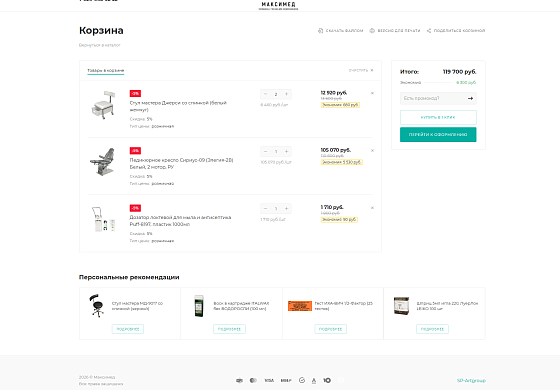The width and height of the screenshot is (560, 390).
Task: Open the orange test package thumbnail
Action: coord(300,306)
